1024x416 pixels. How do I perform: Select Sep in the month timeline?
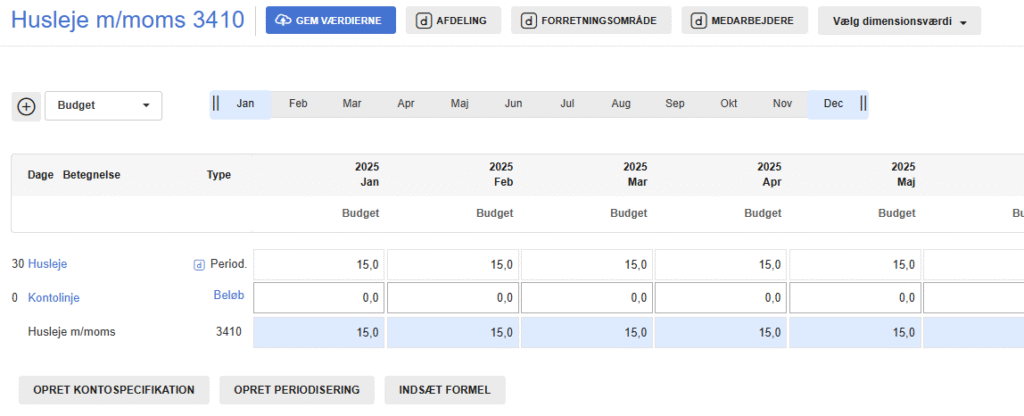click(674, 103)
